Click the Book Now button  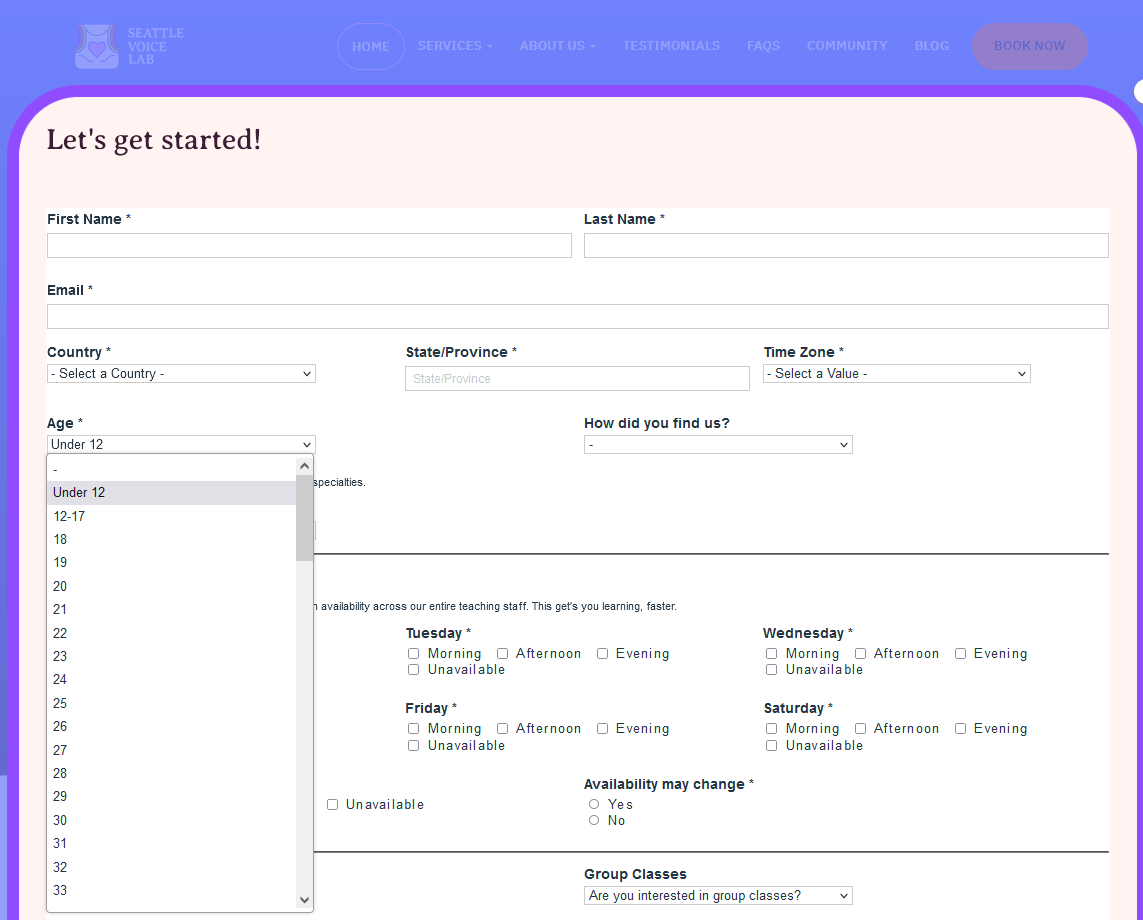[x=1029, y=46]
